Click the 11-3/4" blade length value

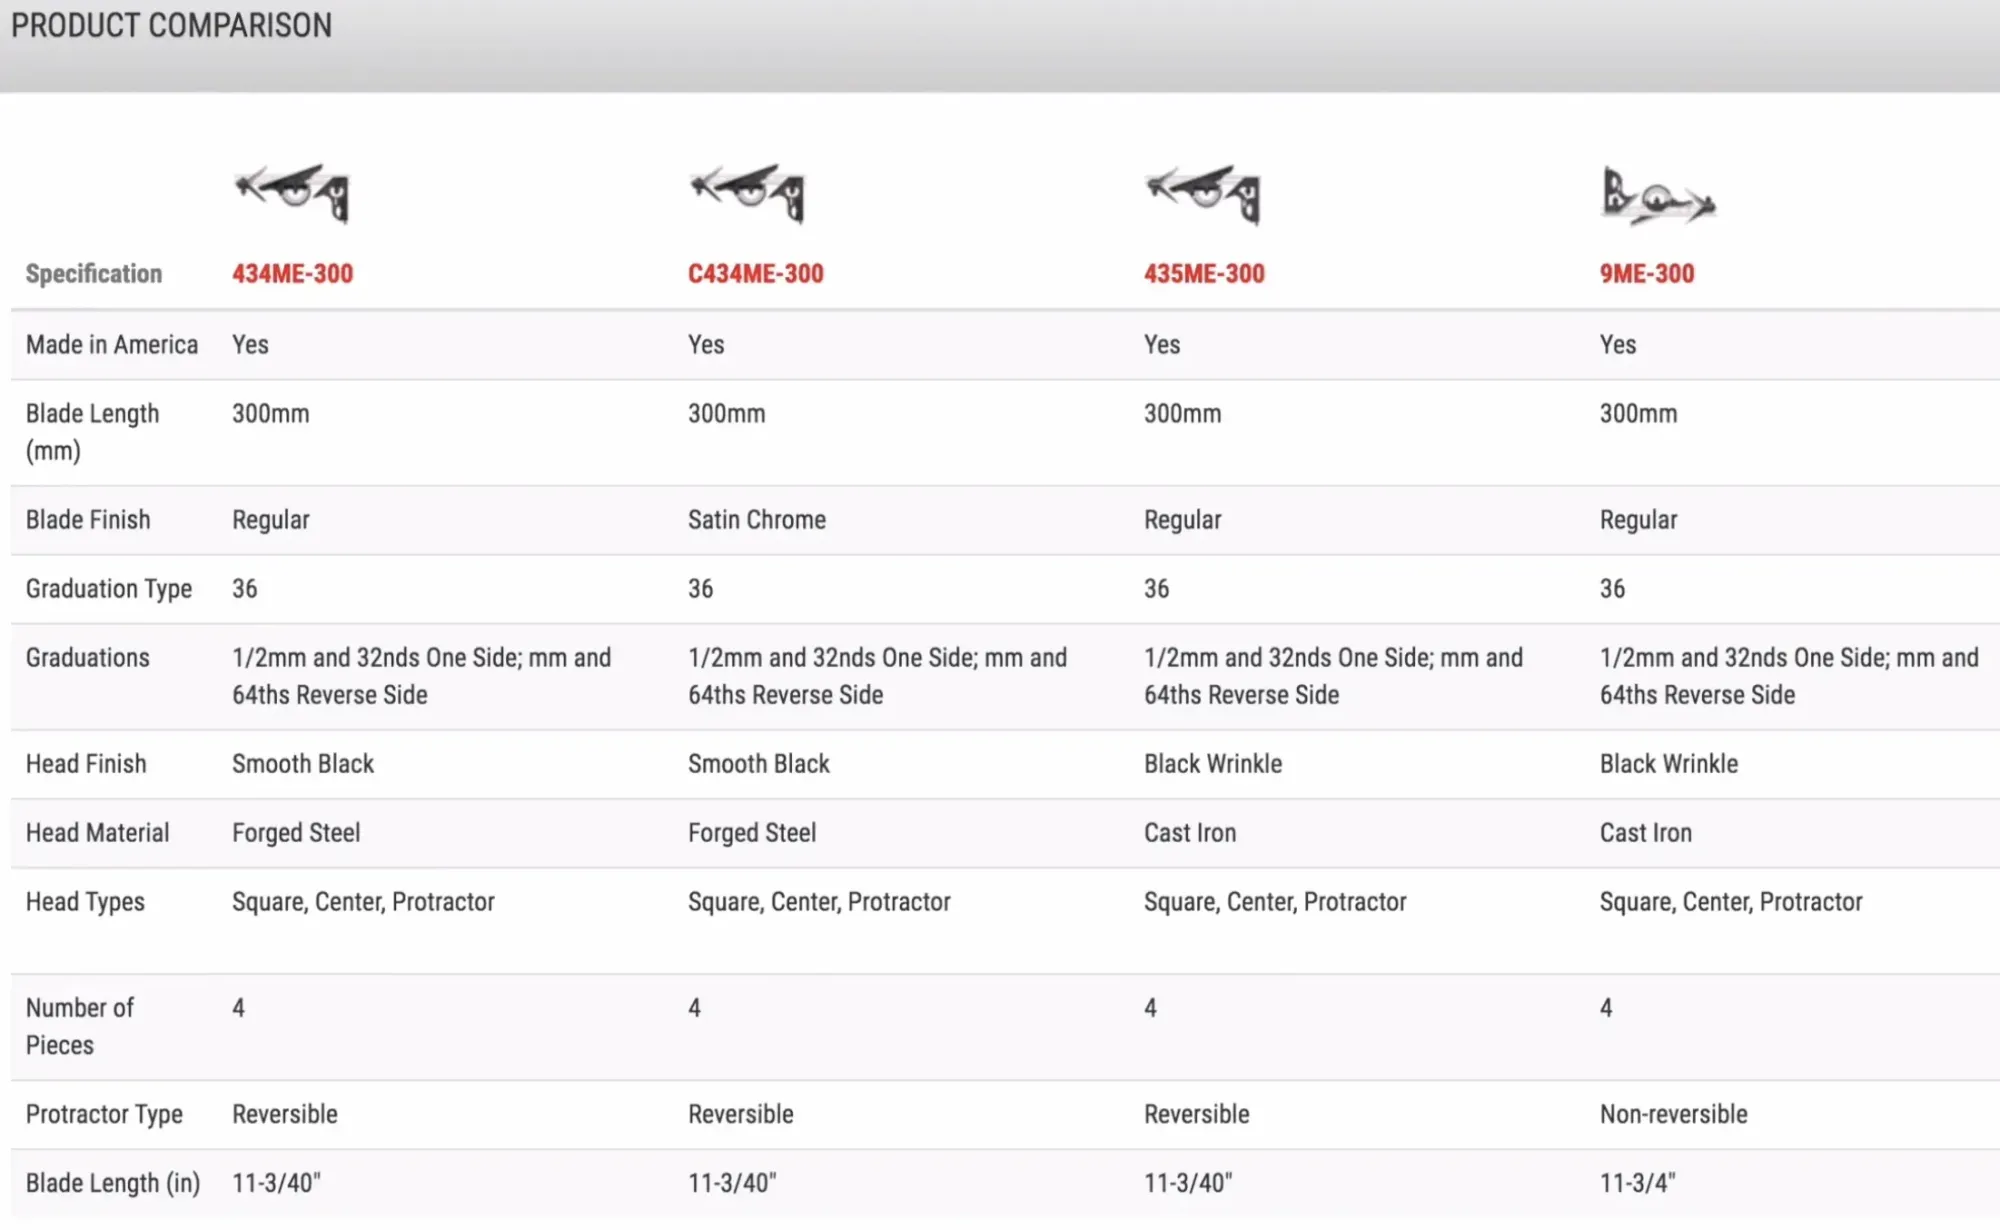point(1637,1183)
